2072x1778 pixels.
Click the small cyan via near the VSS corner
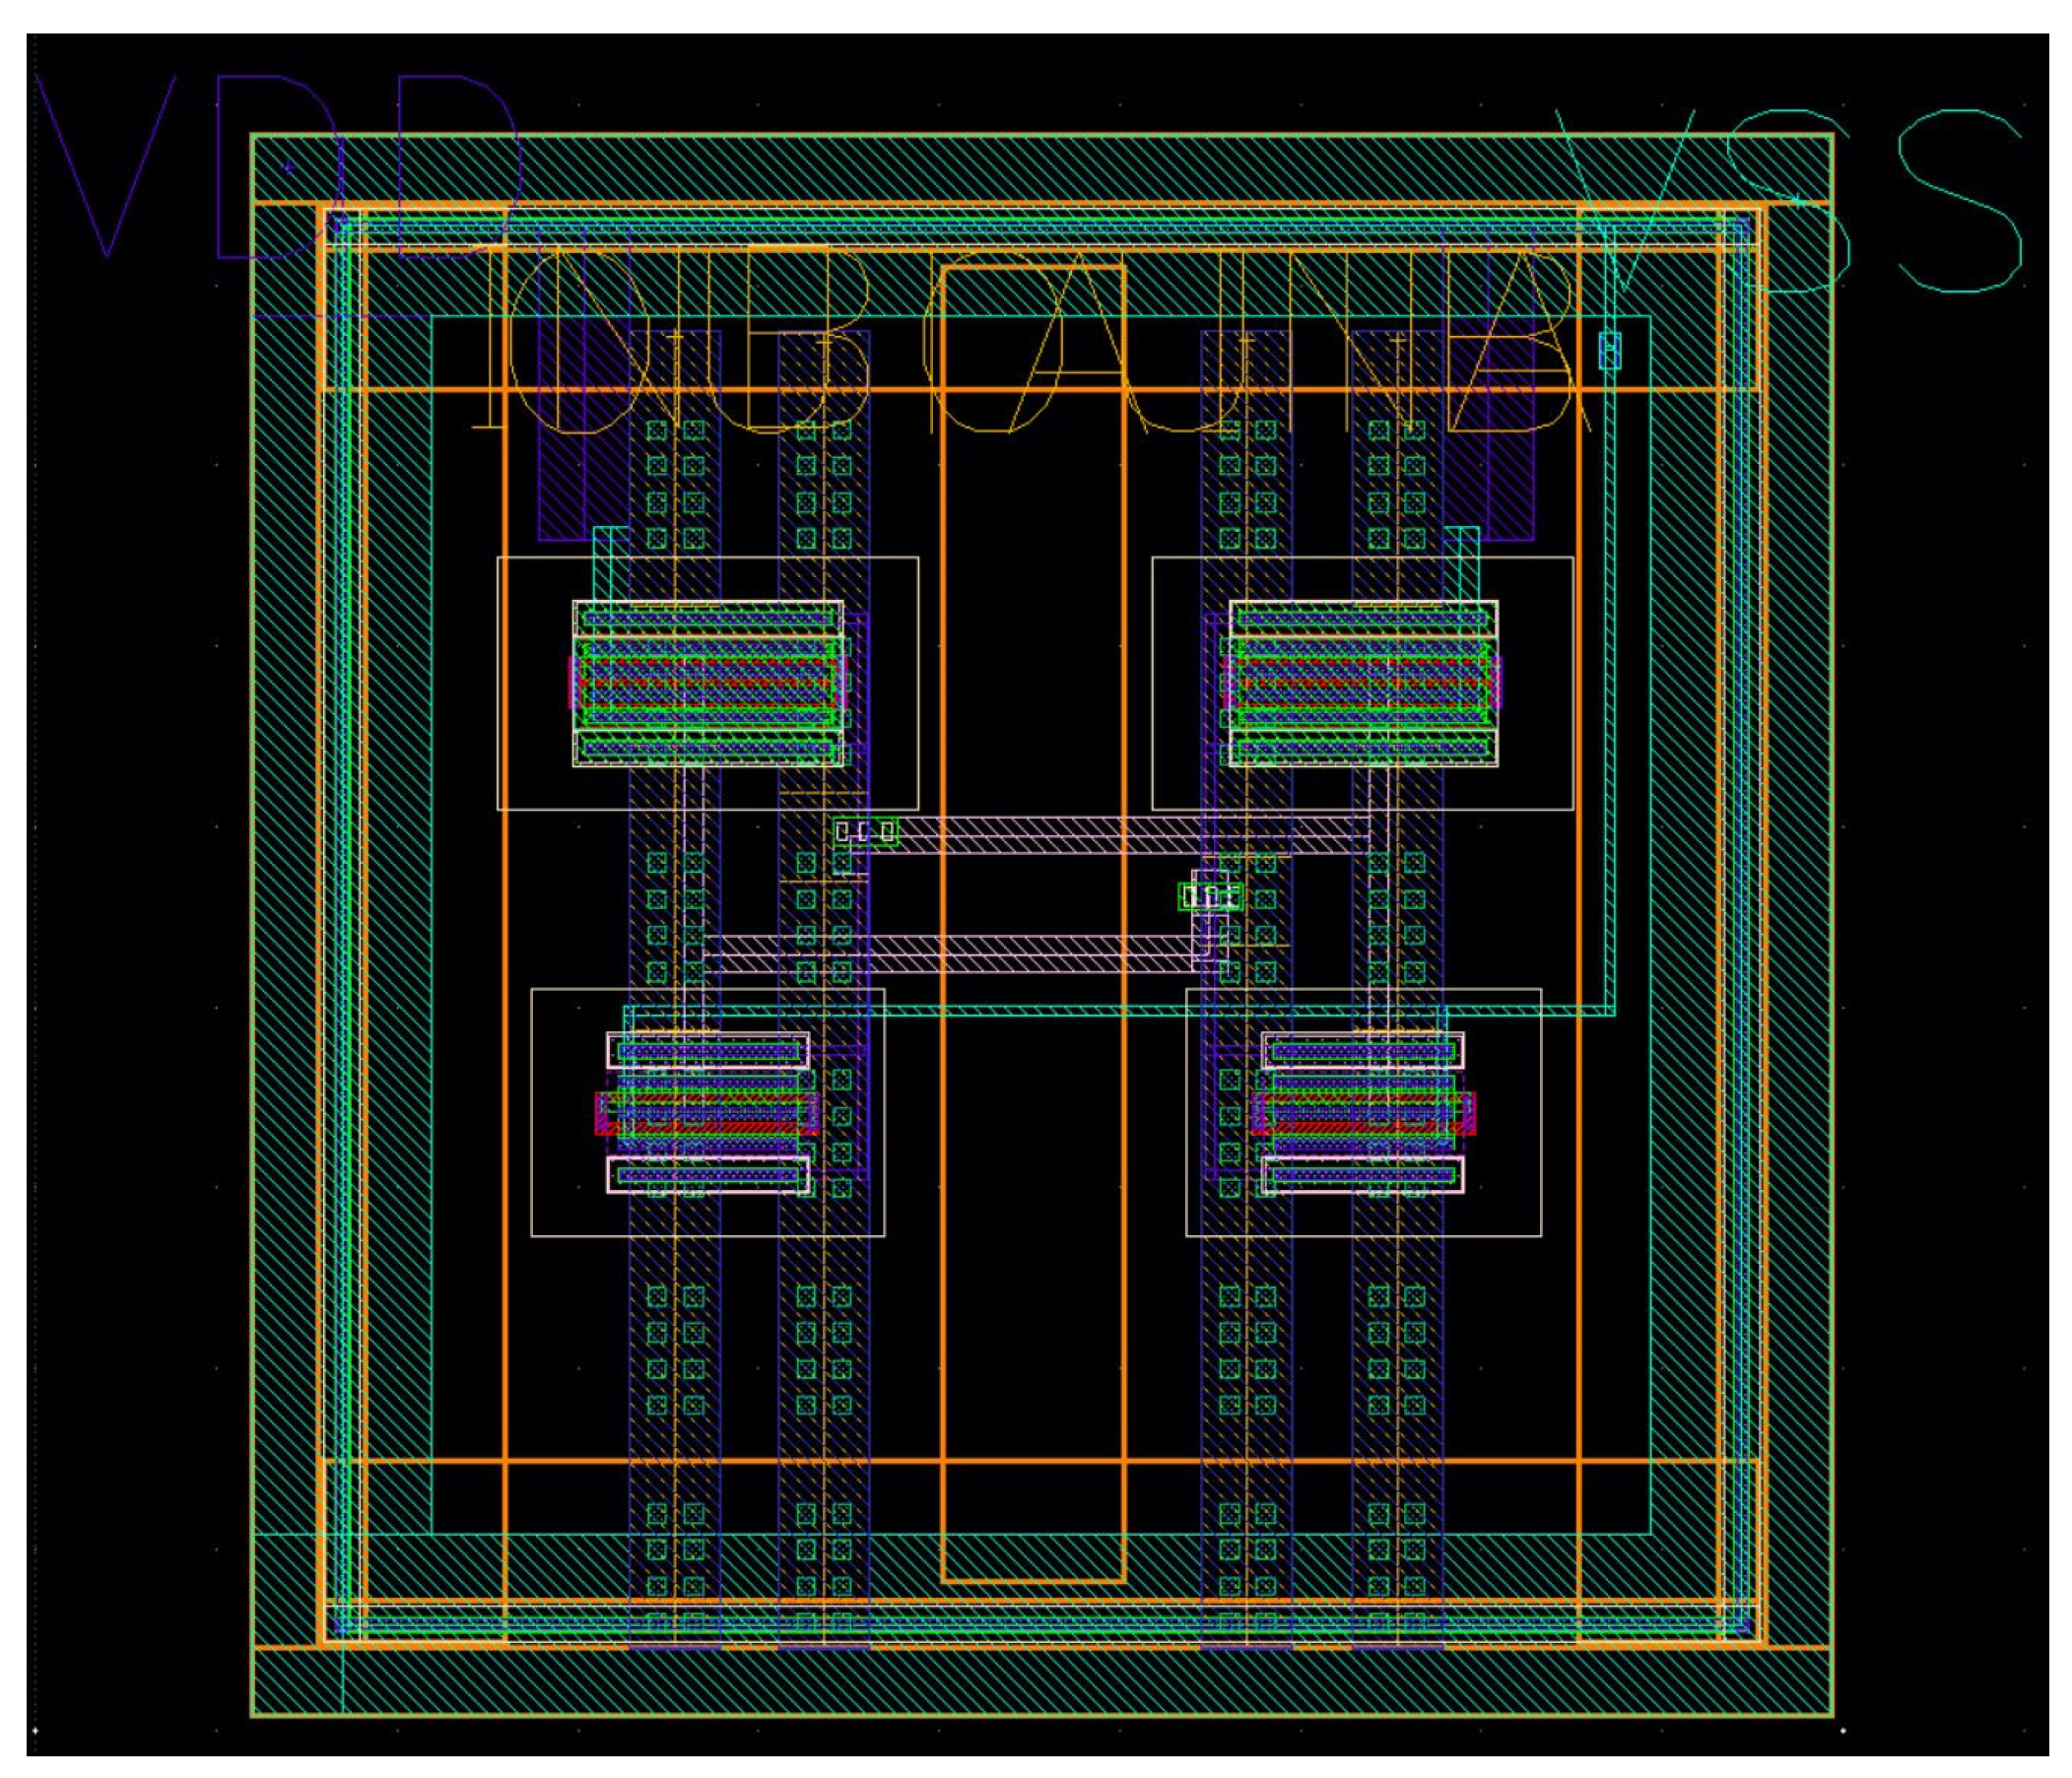pos(1612,352)
